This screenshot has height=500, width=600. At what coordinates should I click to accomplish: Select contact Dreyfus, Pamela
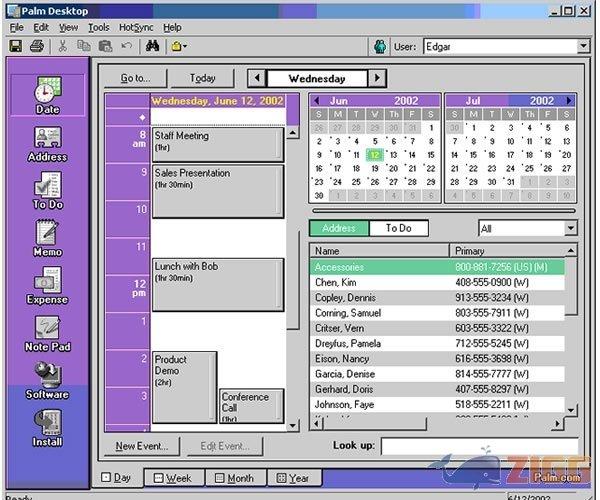[437, 344]
